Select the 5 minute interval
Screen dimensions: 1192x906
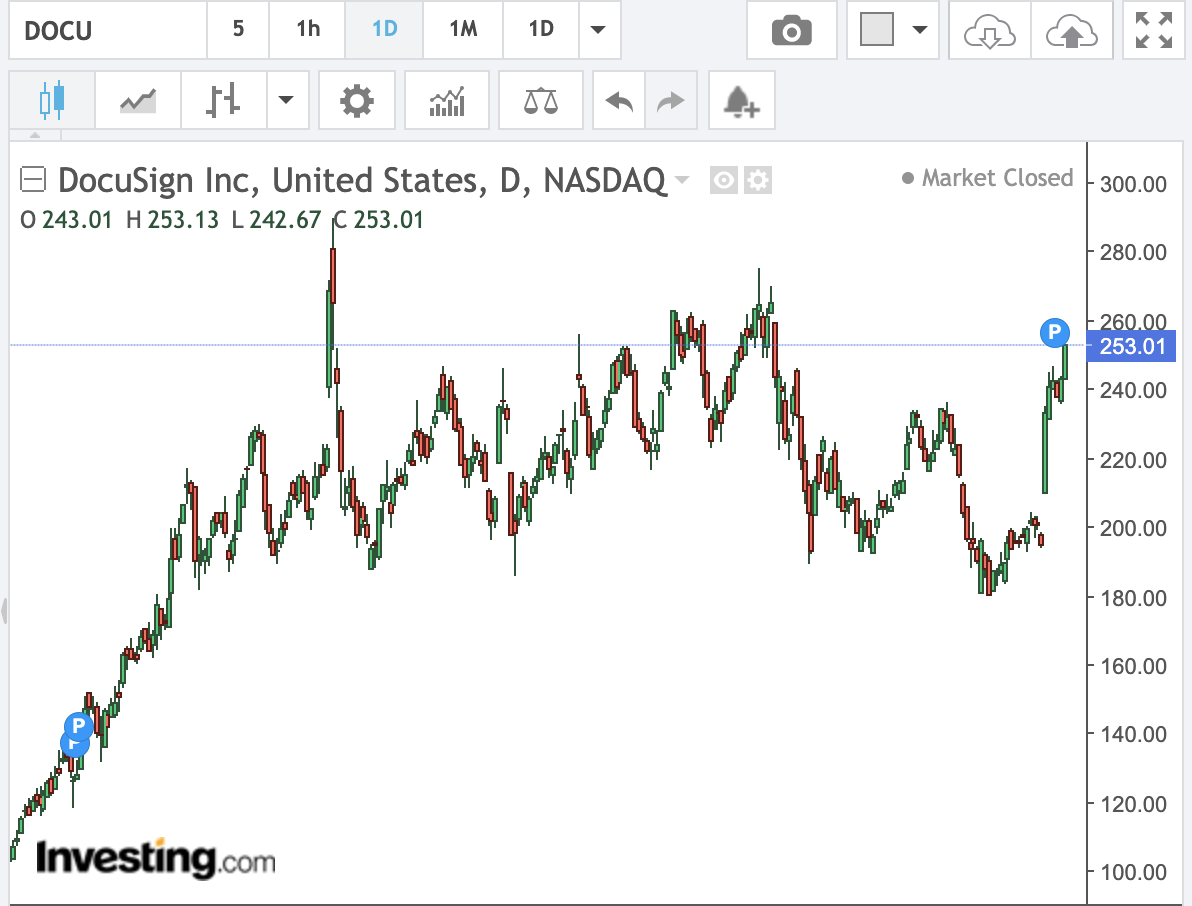pos(238,30)
